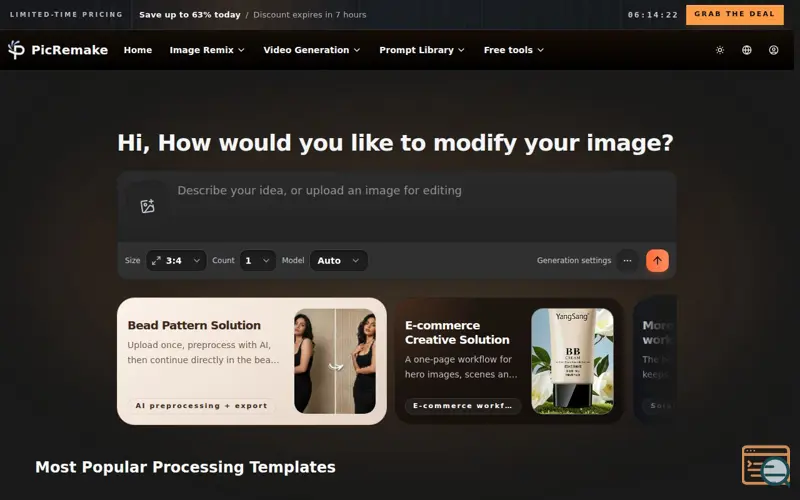
Task: Click the 'Generation settings' label text
Action: click(573, 260)
